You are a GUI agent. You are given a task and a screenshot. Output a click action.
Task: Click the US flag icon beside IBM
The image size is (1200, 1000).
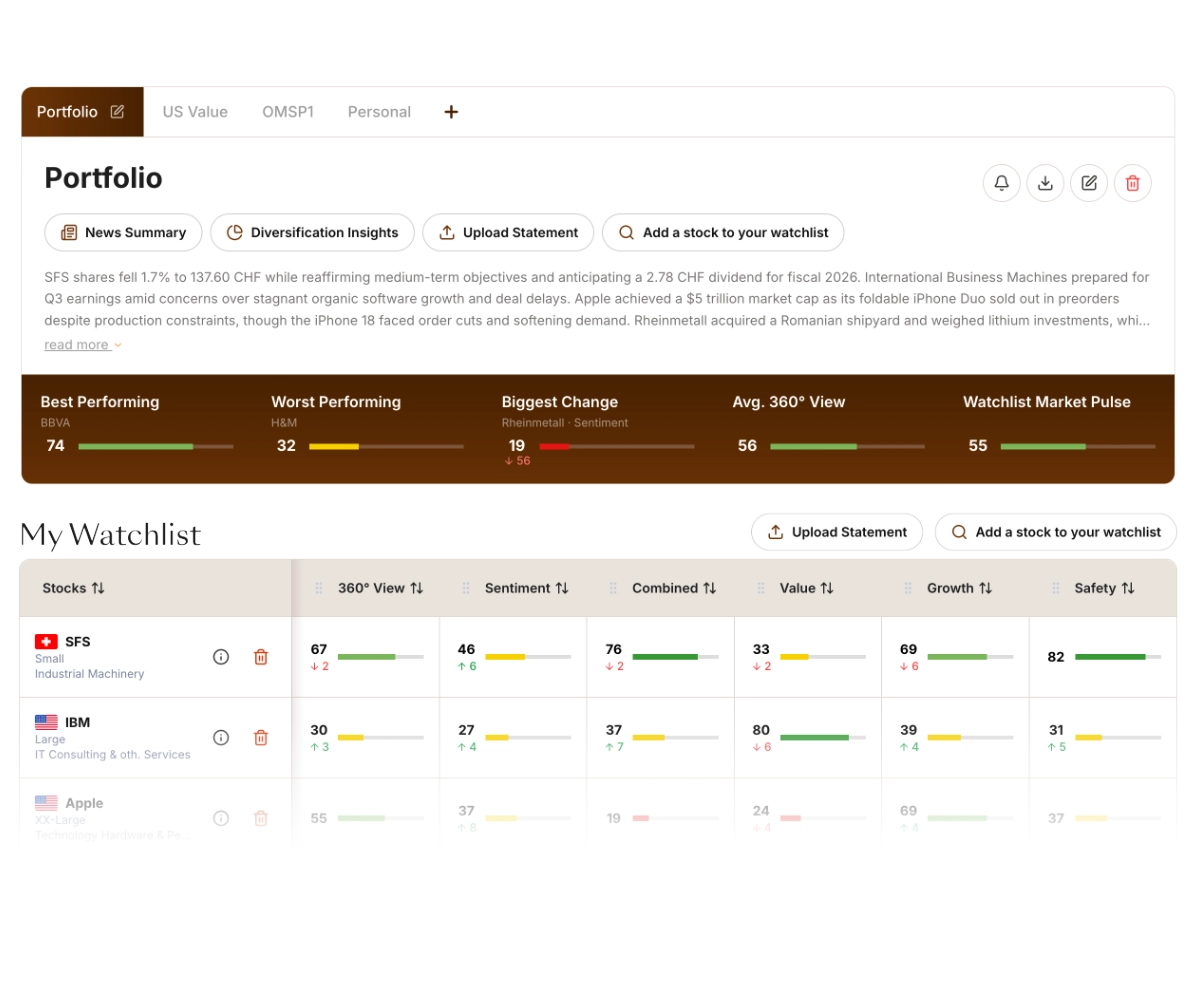click(46, 722)
